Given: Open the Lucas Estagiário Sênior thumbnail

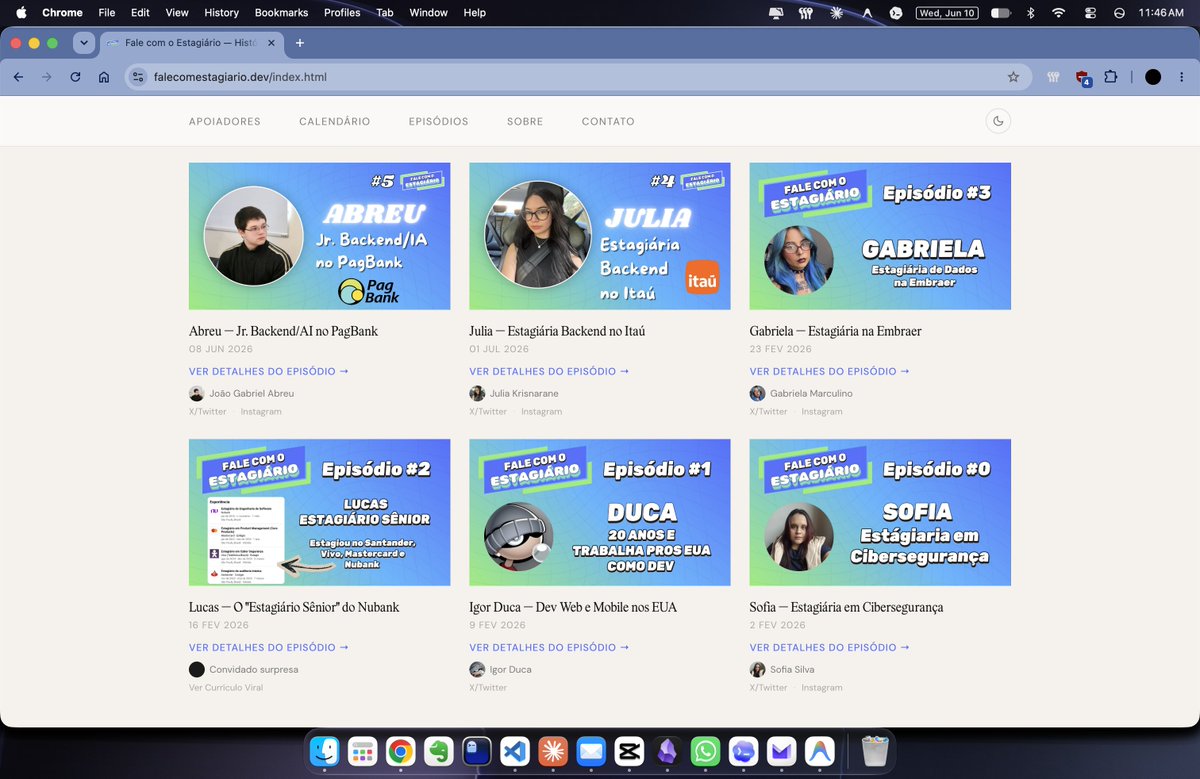Looking at the screenshot, I should (x=319, y=512).
